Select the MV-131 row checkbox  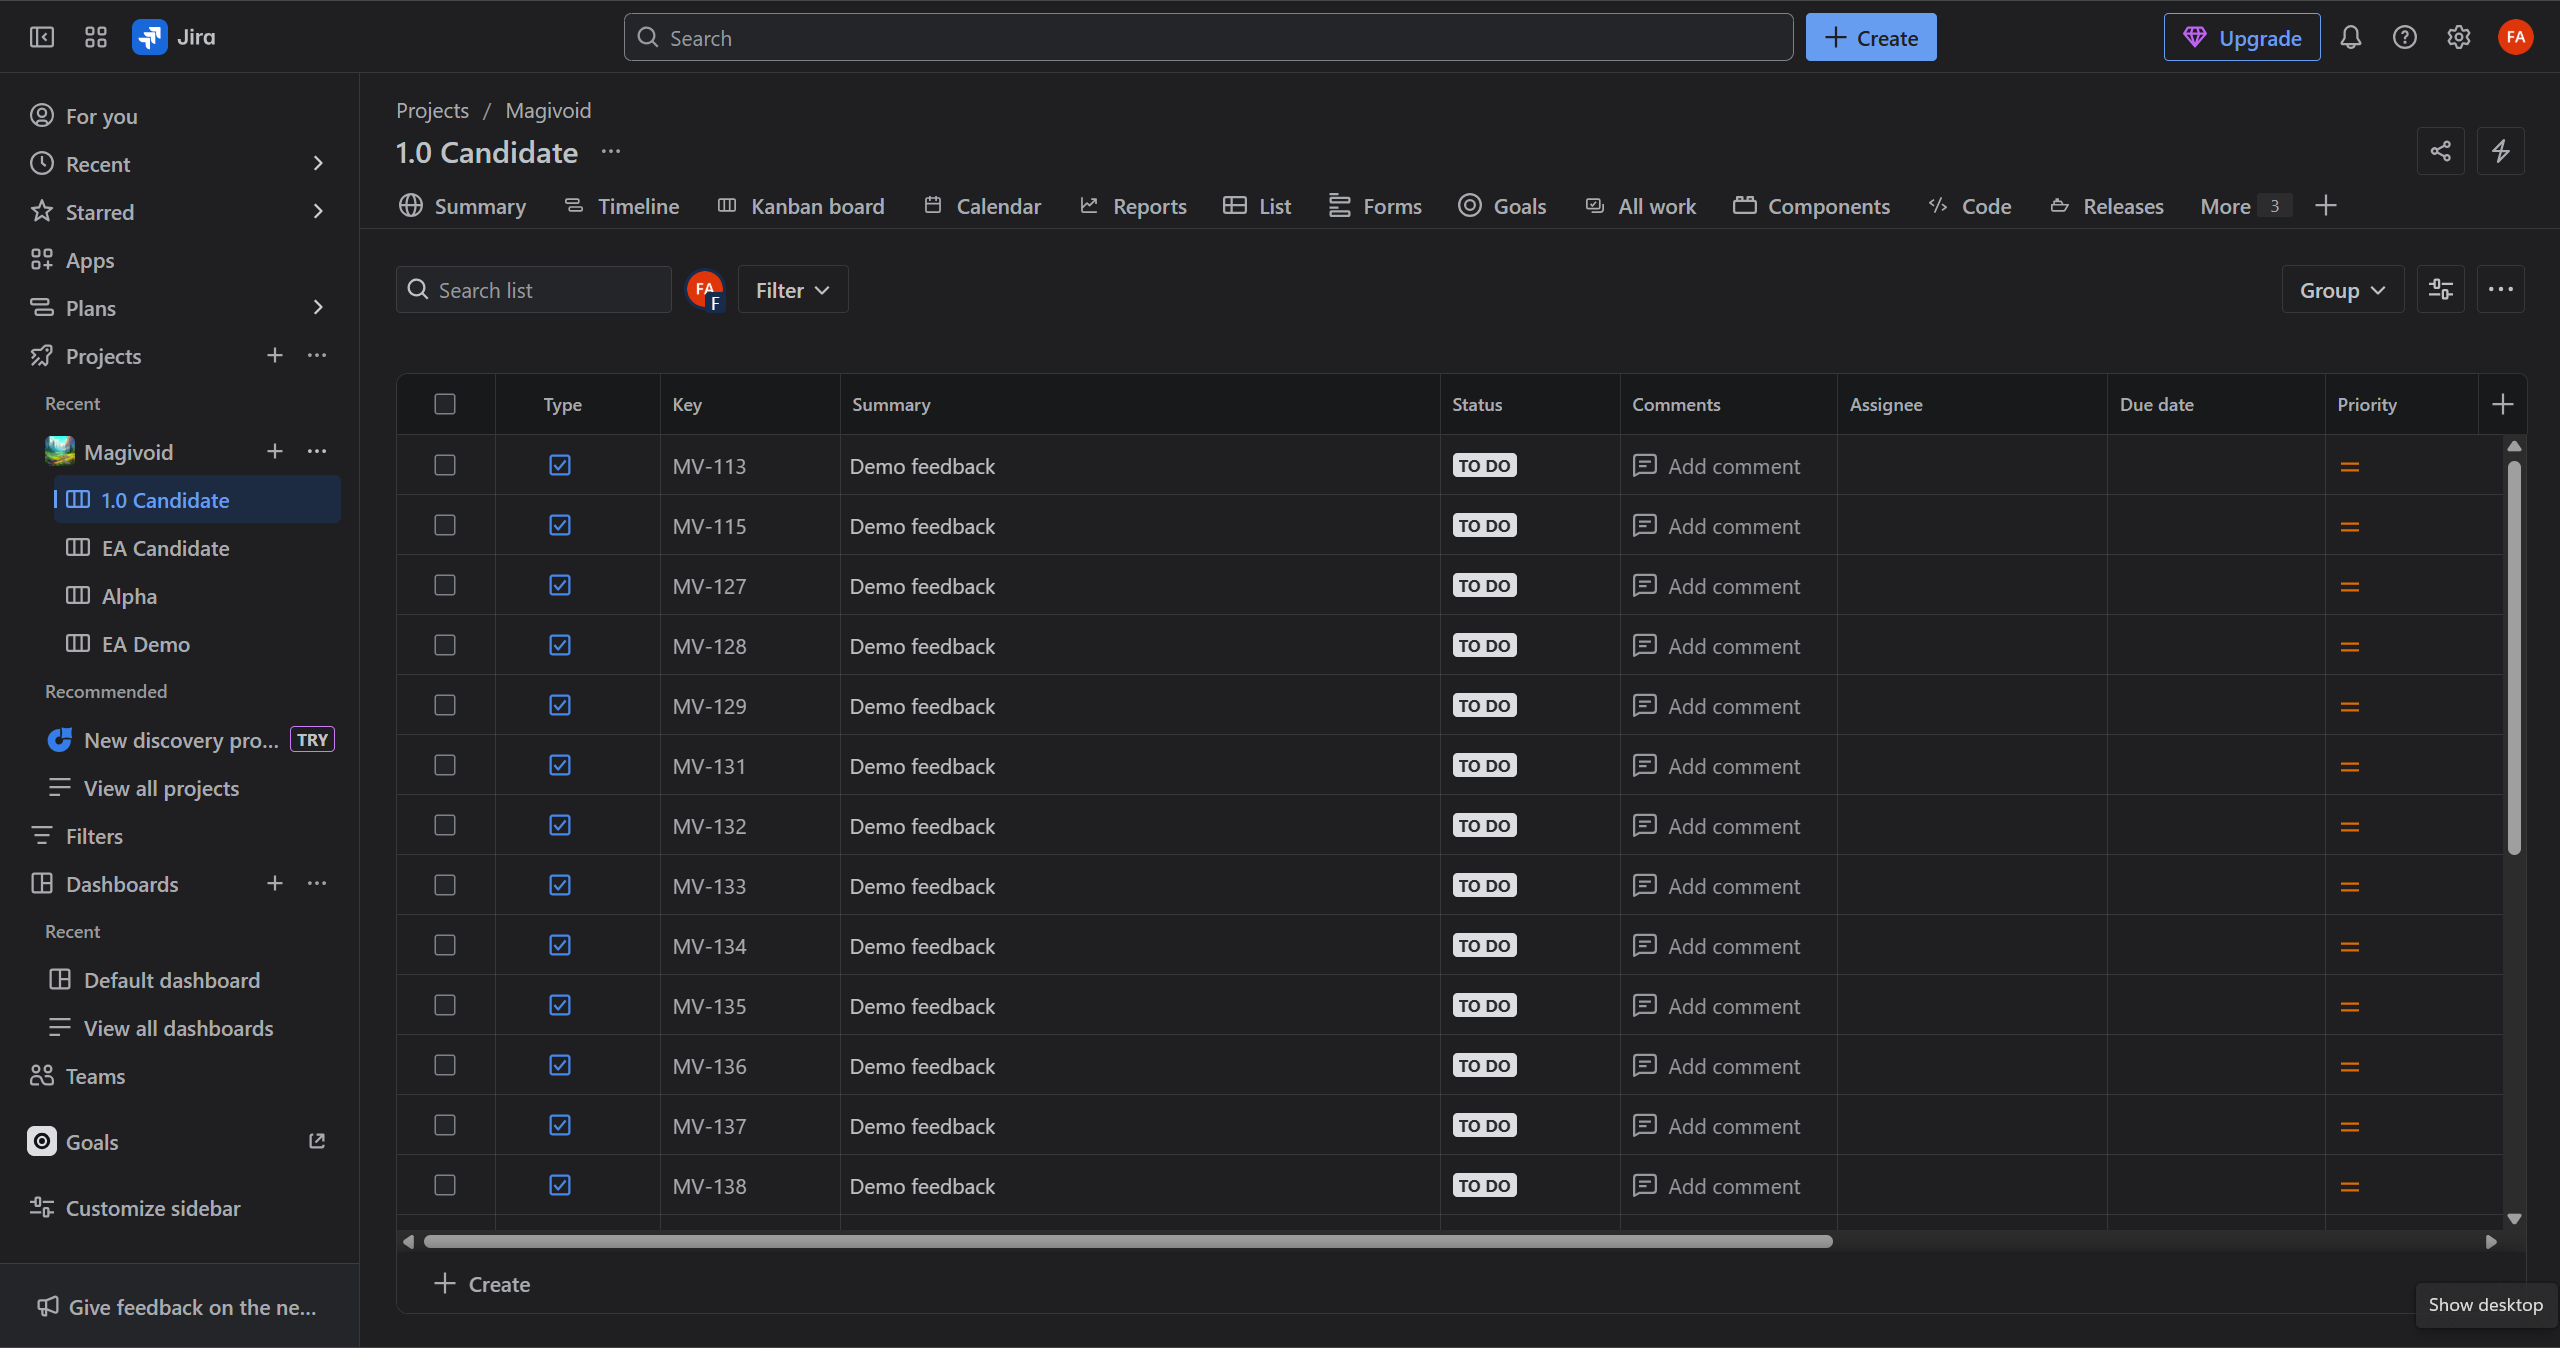445,765
